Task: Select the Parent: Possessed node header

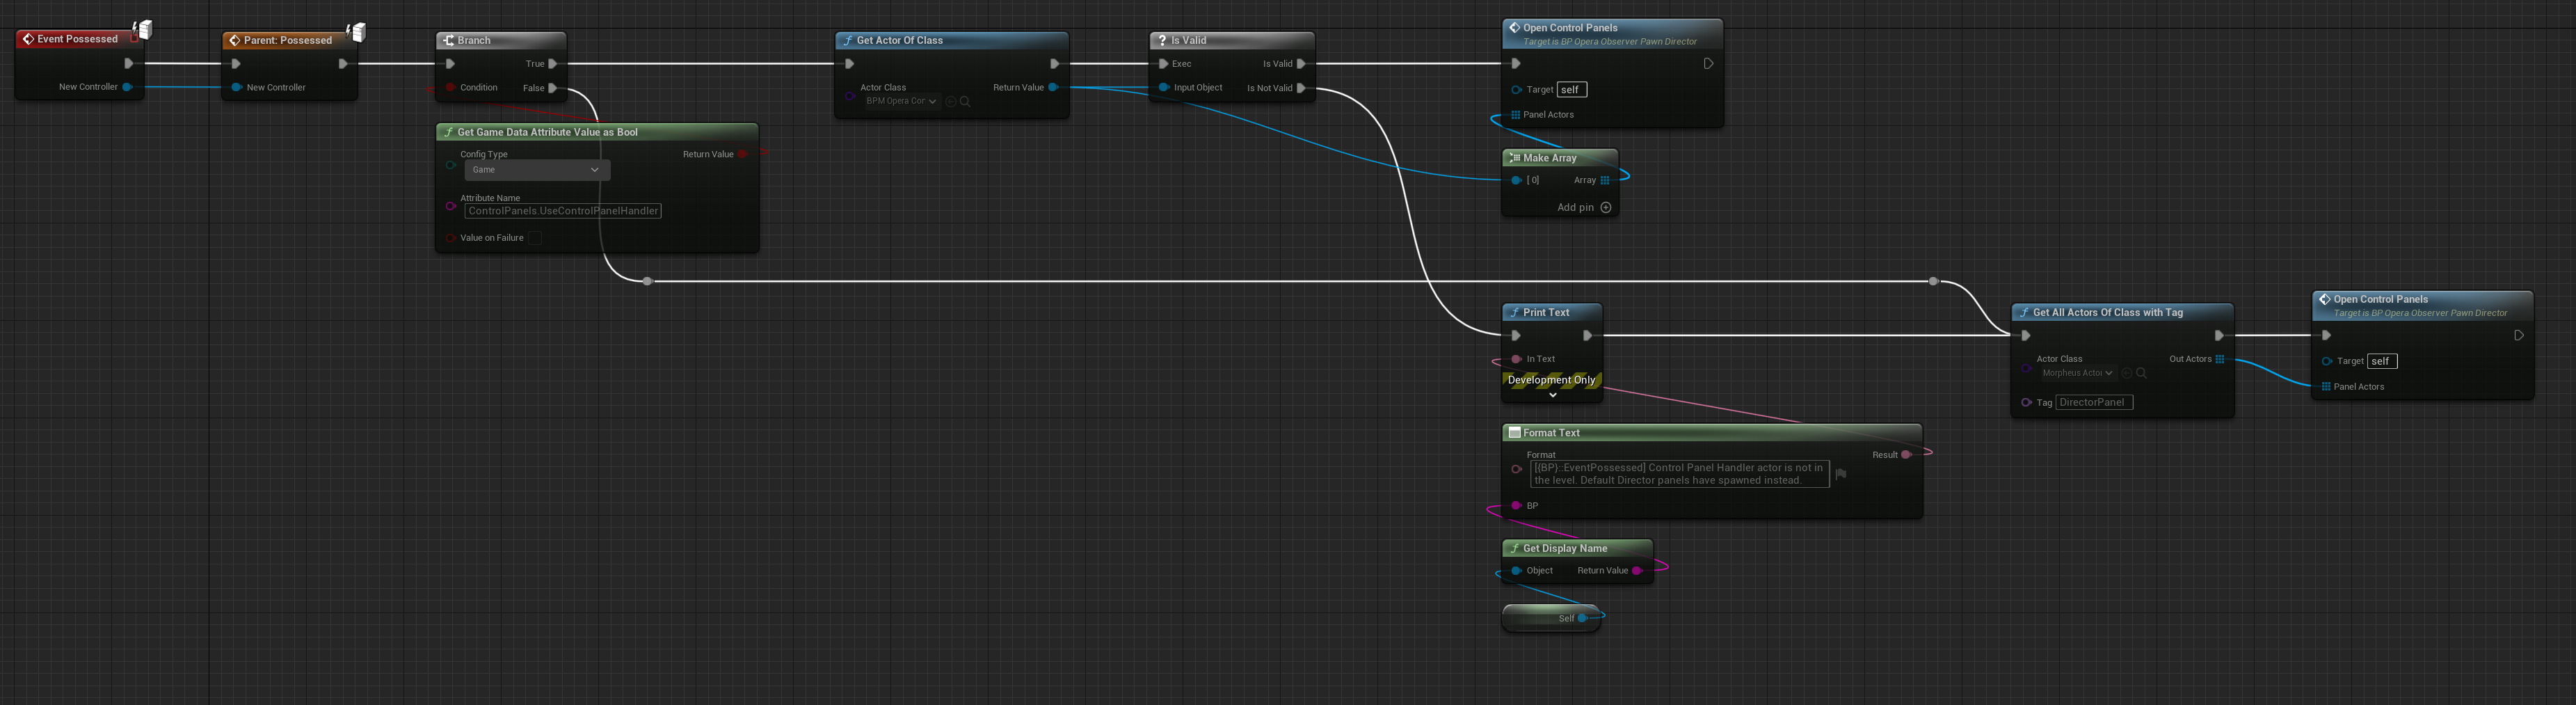Action: tap(287, 40)
